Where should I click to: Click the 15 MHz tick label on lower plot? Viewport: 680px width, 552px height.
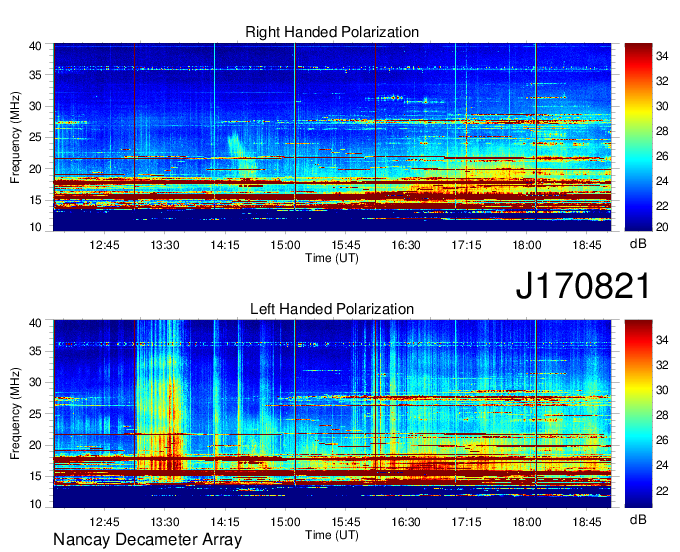point(35,477)
